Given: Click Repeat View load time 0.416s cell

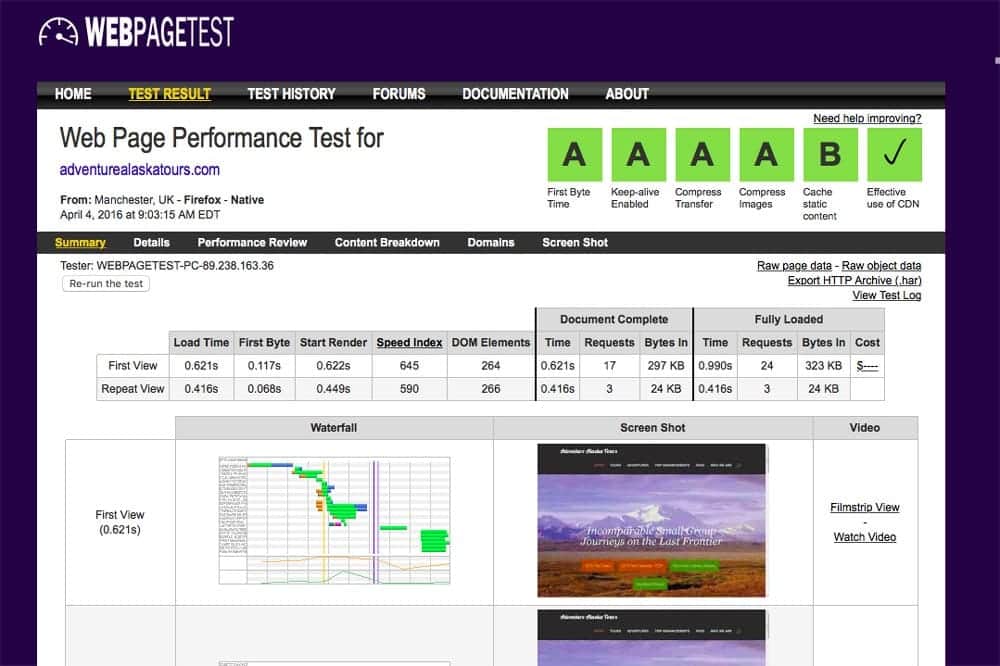Looking at the screenshot, I should coord(202,389).
